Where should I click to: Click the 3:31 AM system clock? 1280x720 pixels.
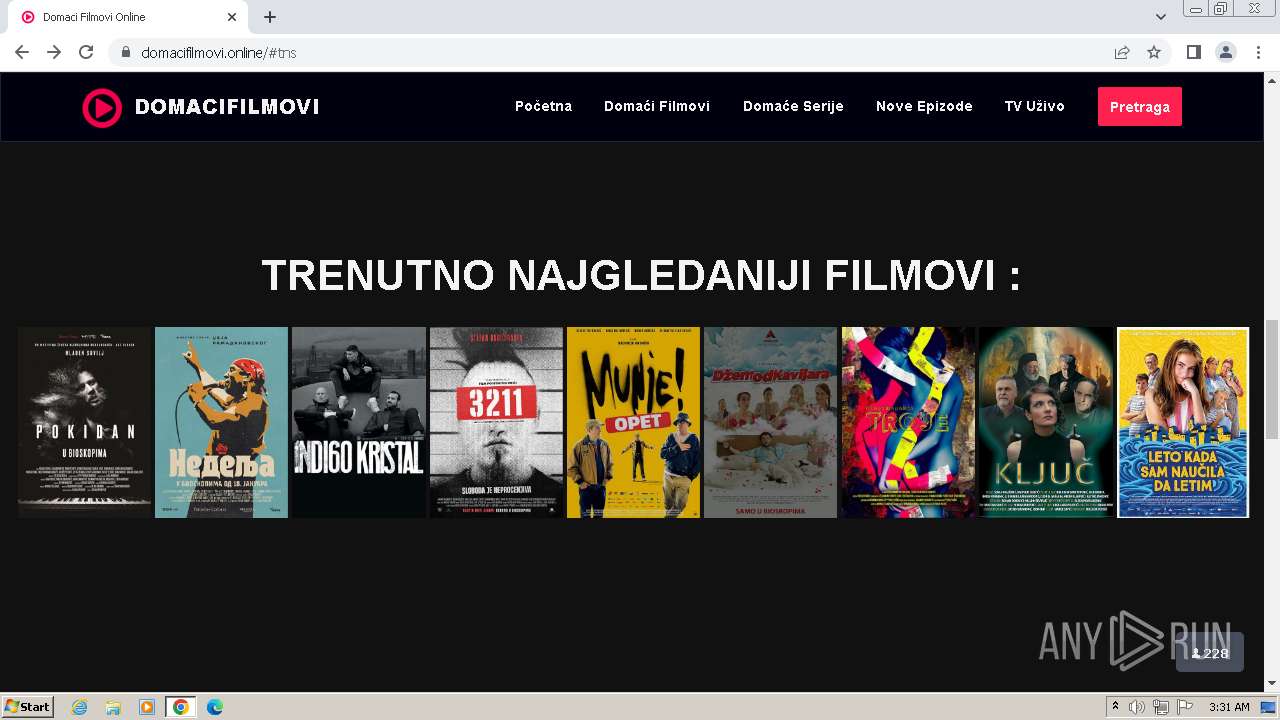tap(1229, 707)
